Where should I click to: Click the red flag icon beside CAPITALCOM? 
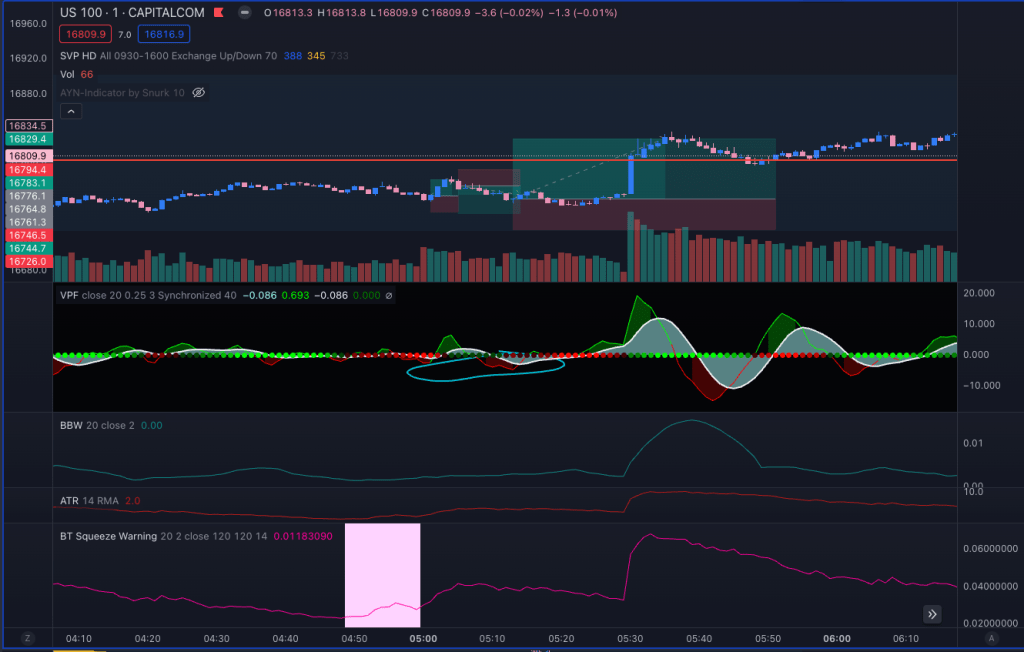click(x=217, y=13)
